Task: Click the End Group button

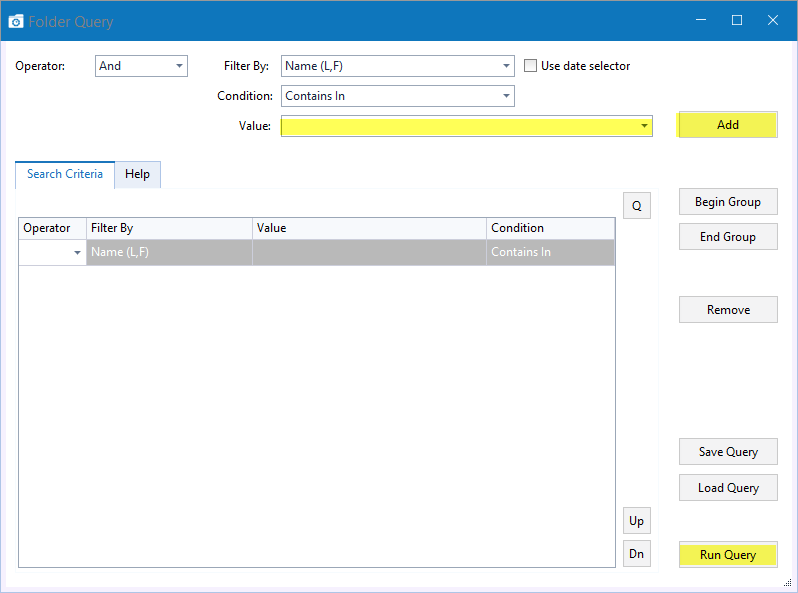Action: tap(728, 237)
